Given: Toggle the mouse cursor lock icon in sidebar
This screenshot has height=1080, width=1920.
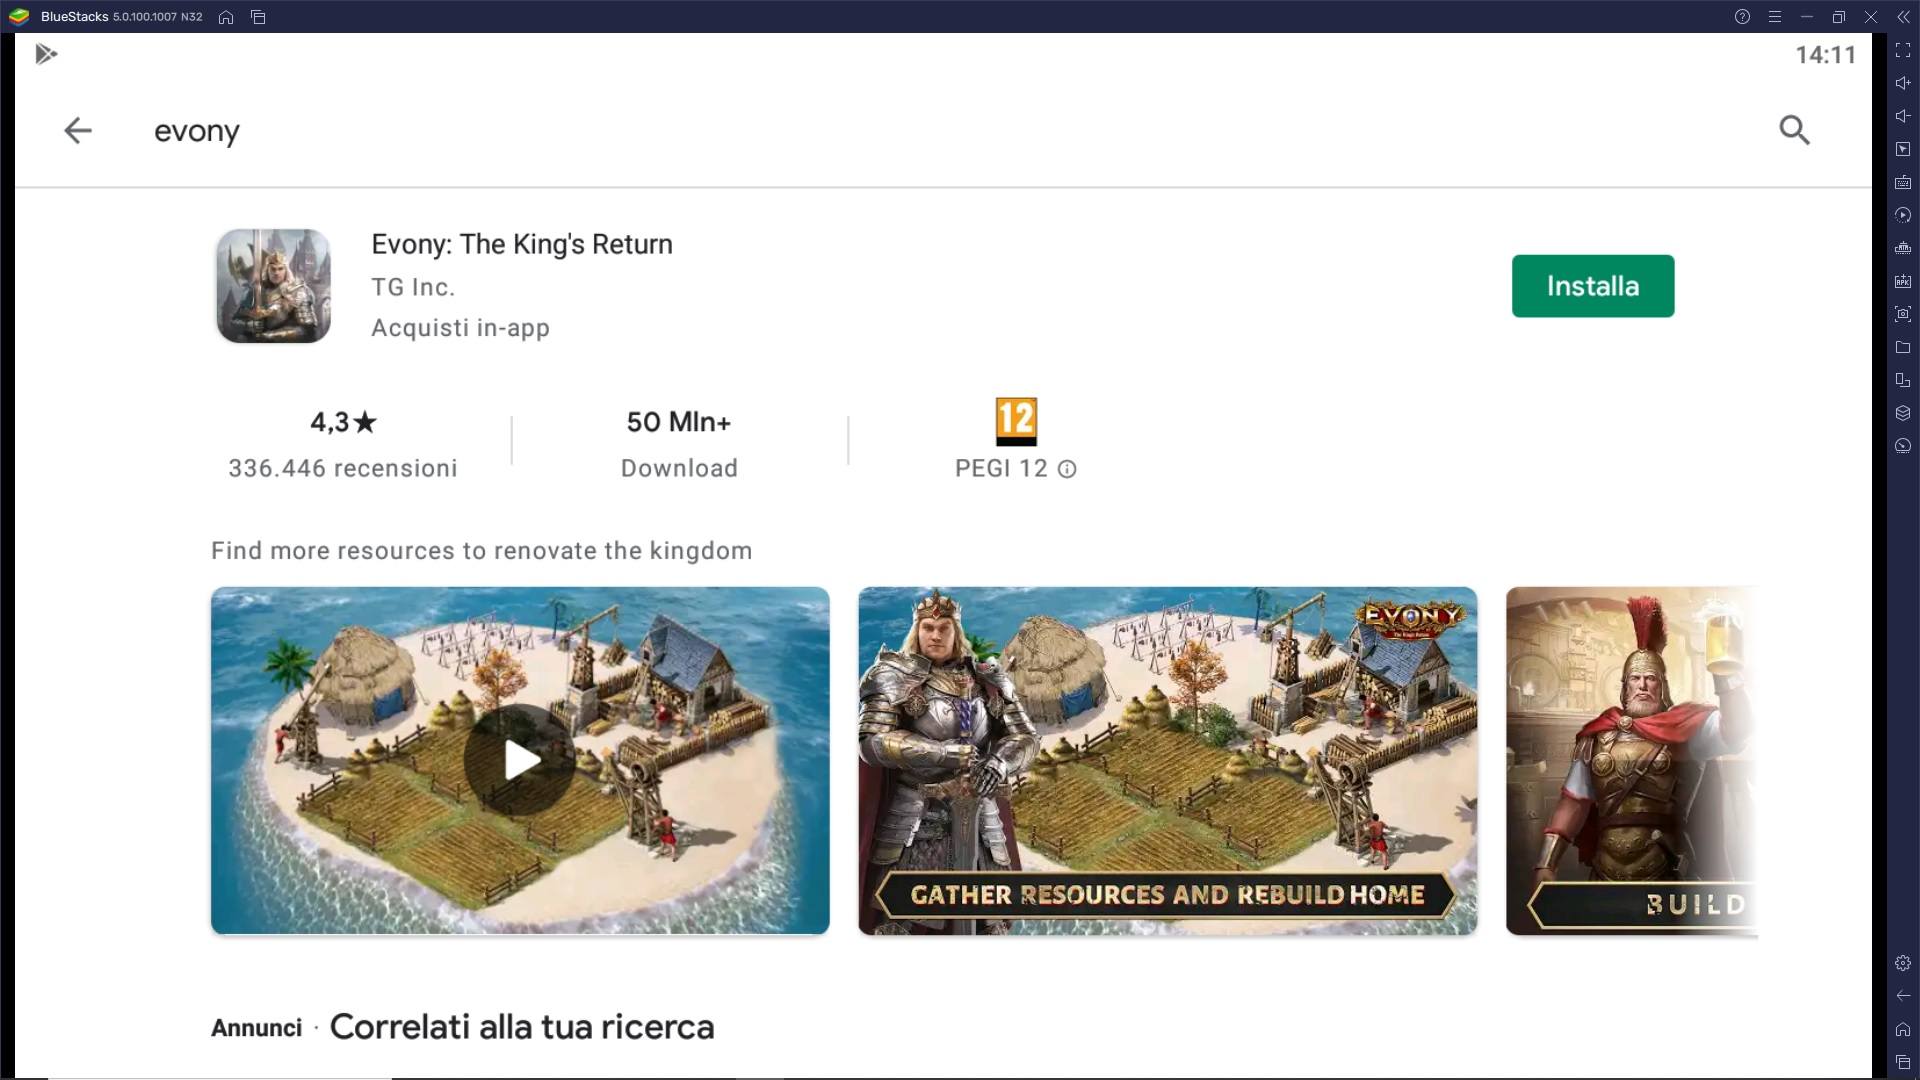Looking at the screenshot, I should tap(1903, 149).
